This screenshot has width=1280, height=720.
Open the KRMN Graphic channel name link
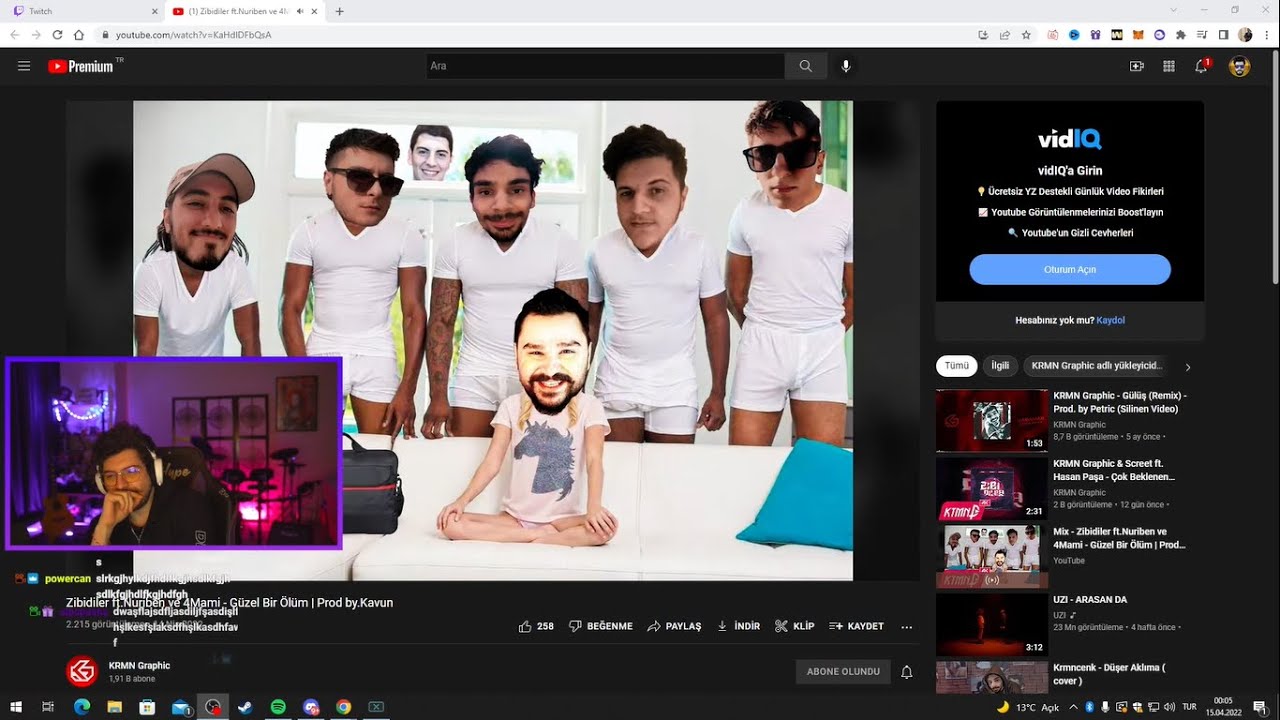click(139, 665)
